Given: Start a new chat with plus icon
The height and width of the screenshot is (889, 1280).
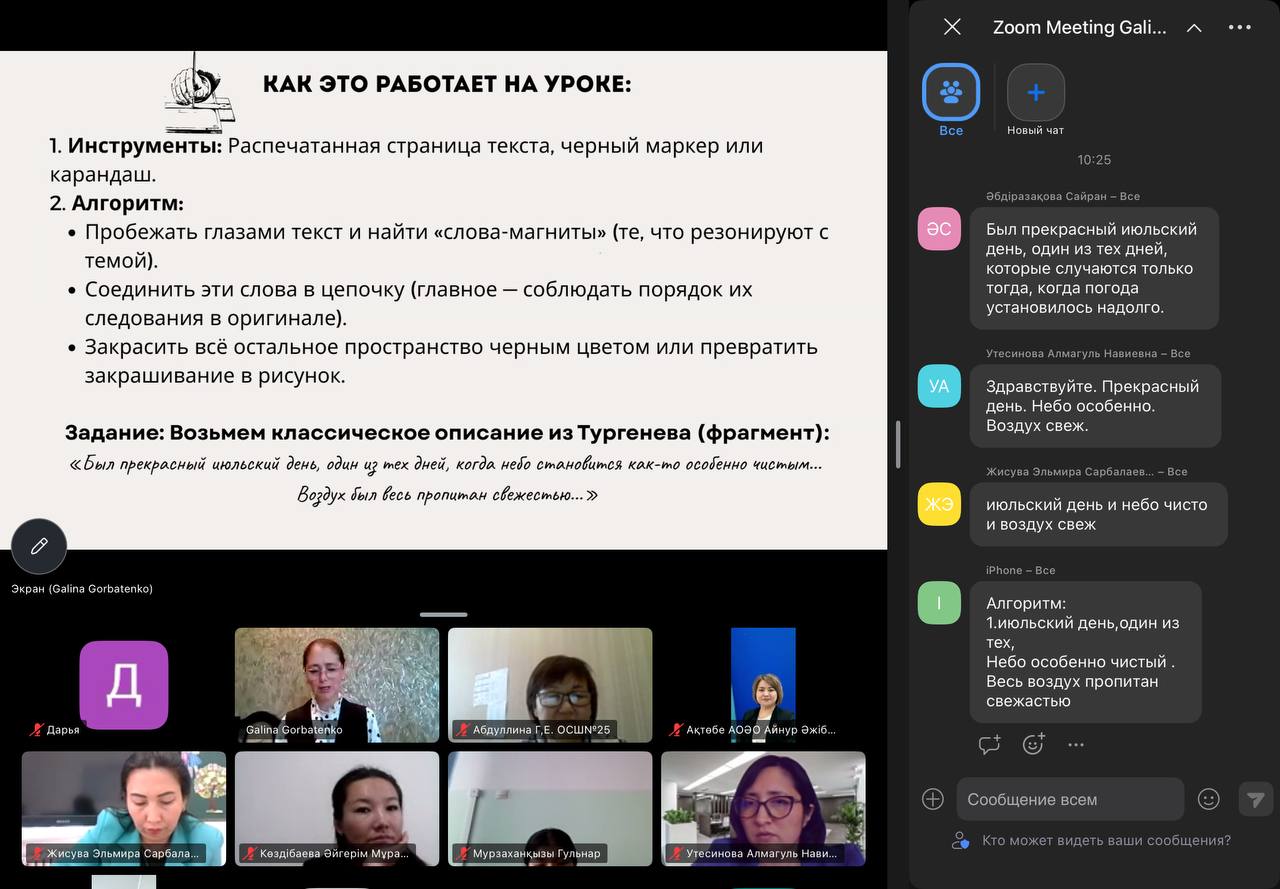Looking at the screenshot, I should [x=1035, y=93].
